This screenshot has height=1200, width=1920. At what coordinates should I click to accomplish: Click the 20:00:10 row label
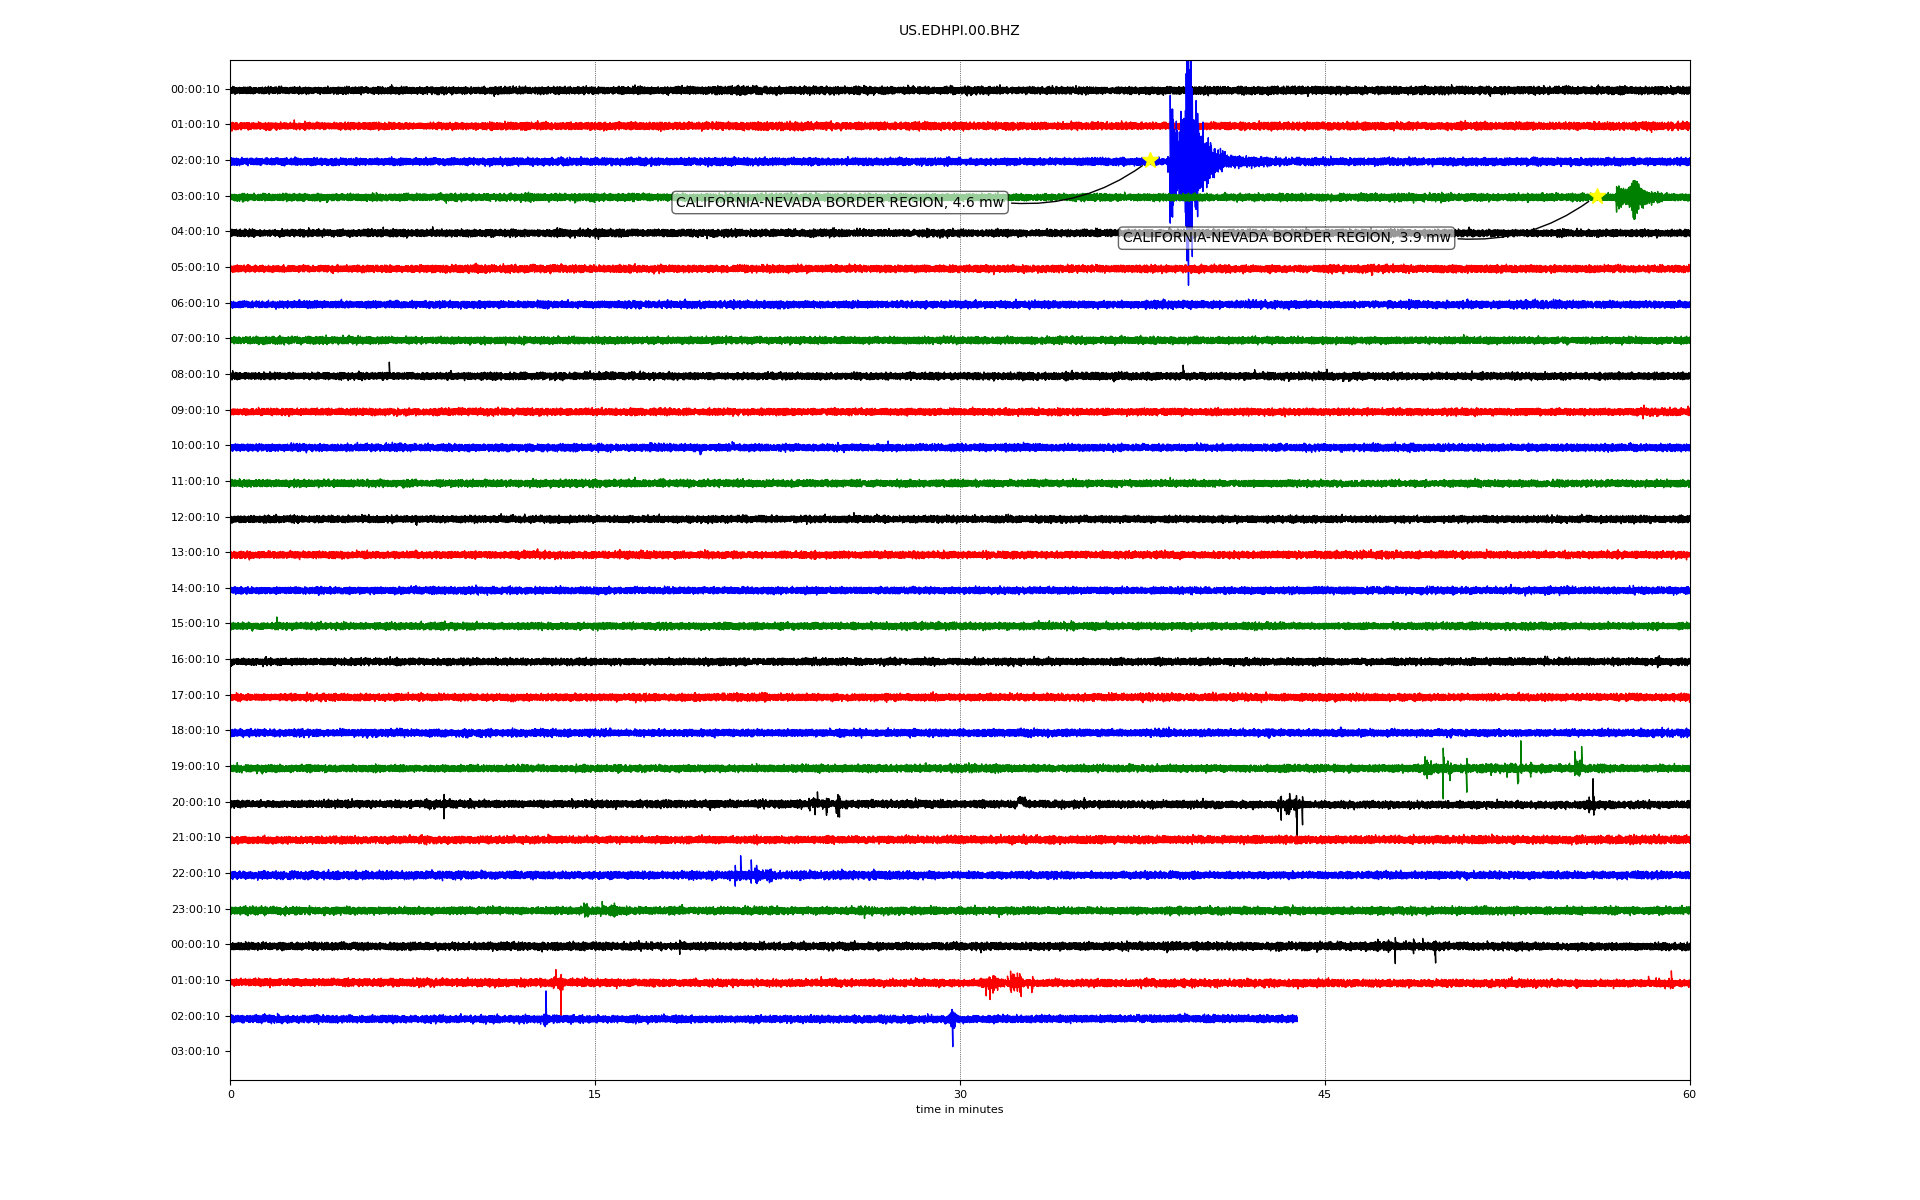tap(195, 803)
